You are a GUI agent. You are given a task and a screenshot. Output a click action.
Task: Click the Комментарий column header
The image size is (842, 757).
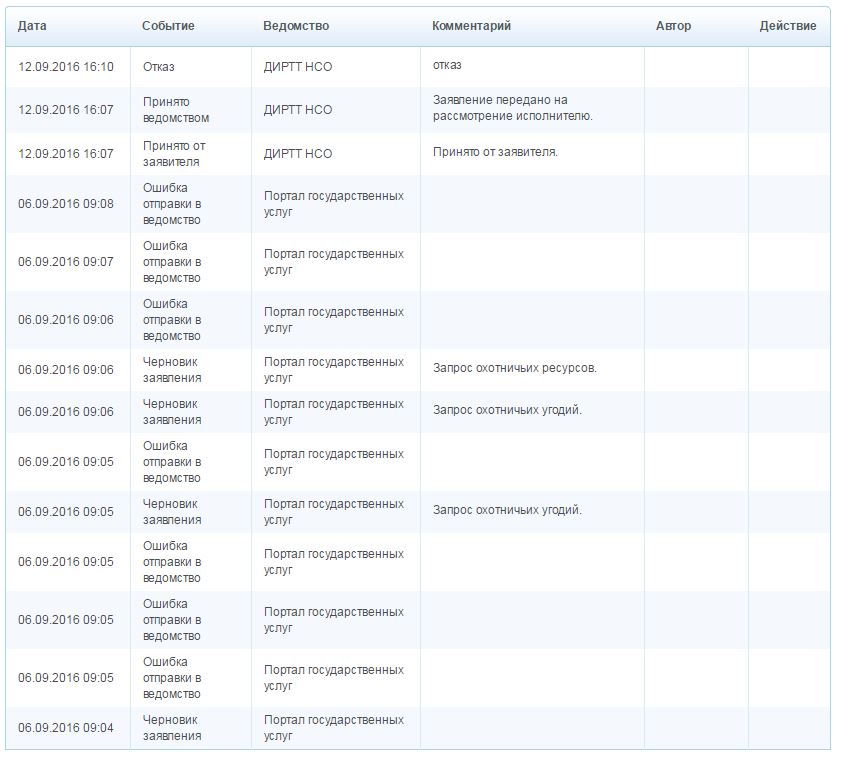click(471, 26)
